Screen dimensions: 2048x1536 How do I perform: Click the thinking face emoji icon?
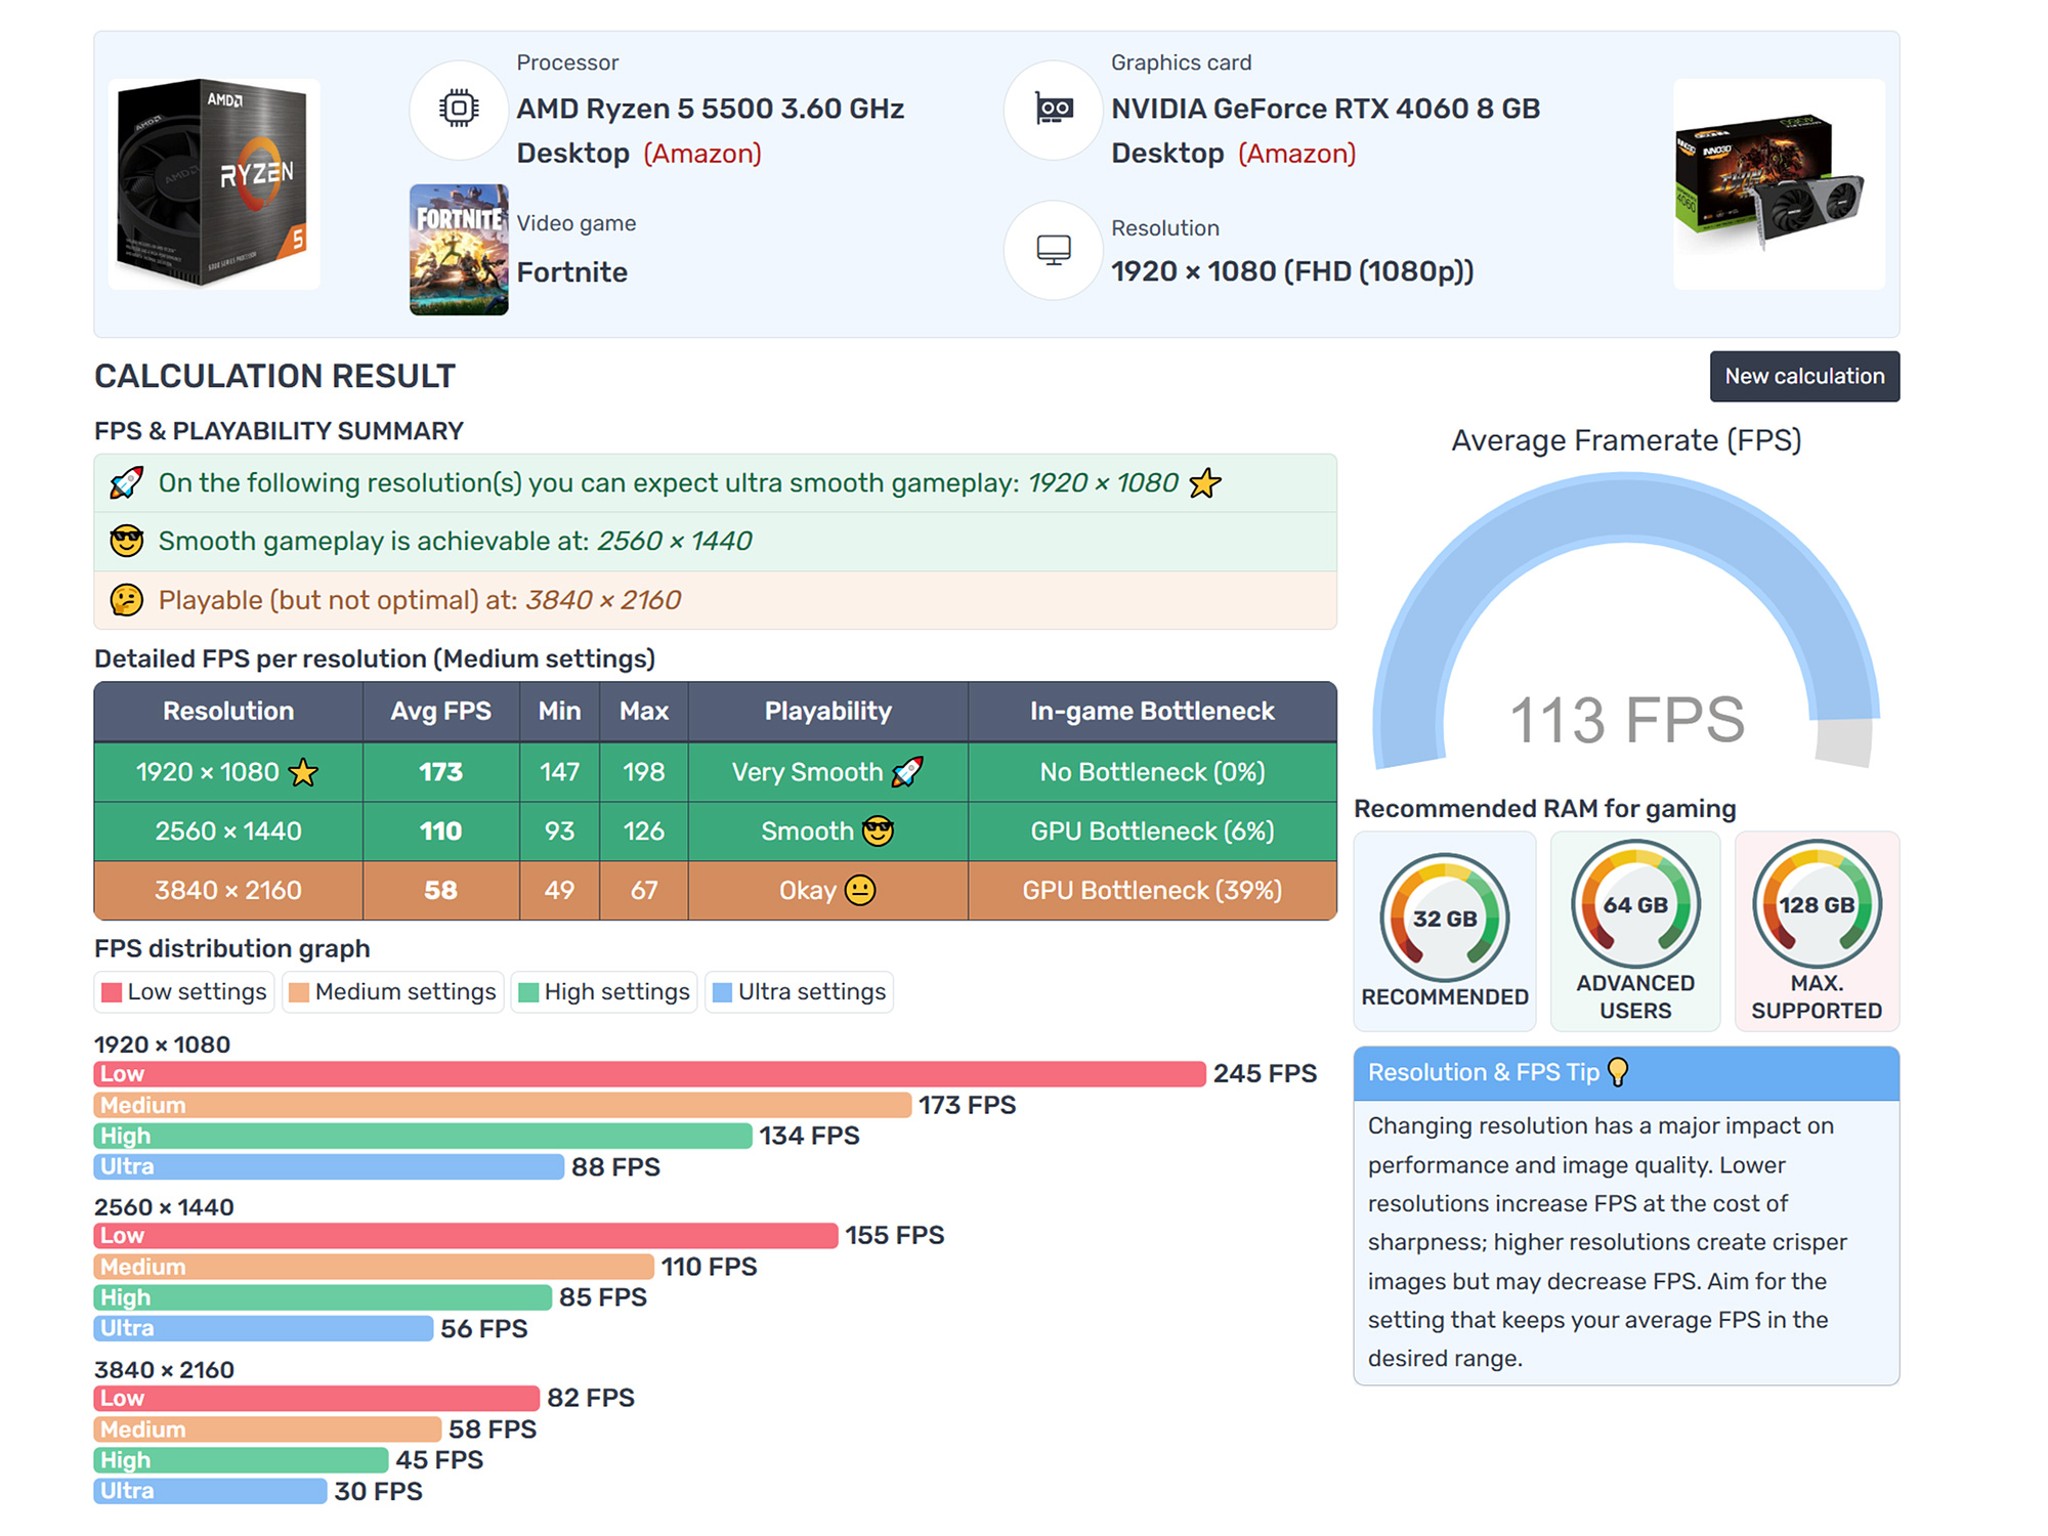pos(126,600)
